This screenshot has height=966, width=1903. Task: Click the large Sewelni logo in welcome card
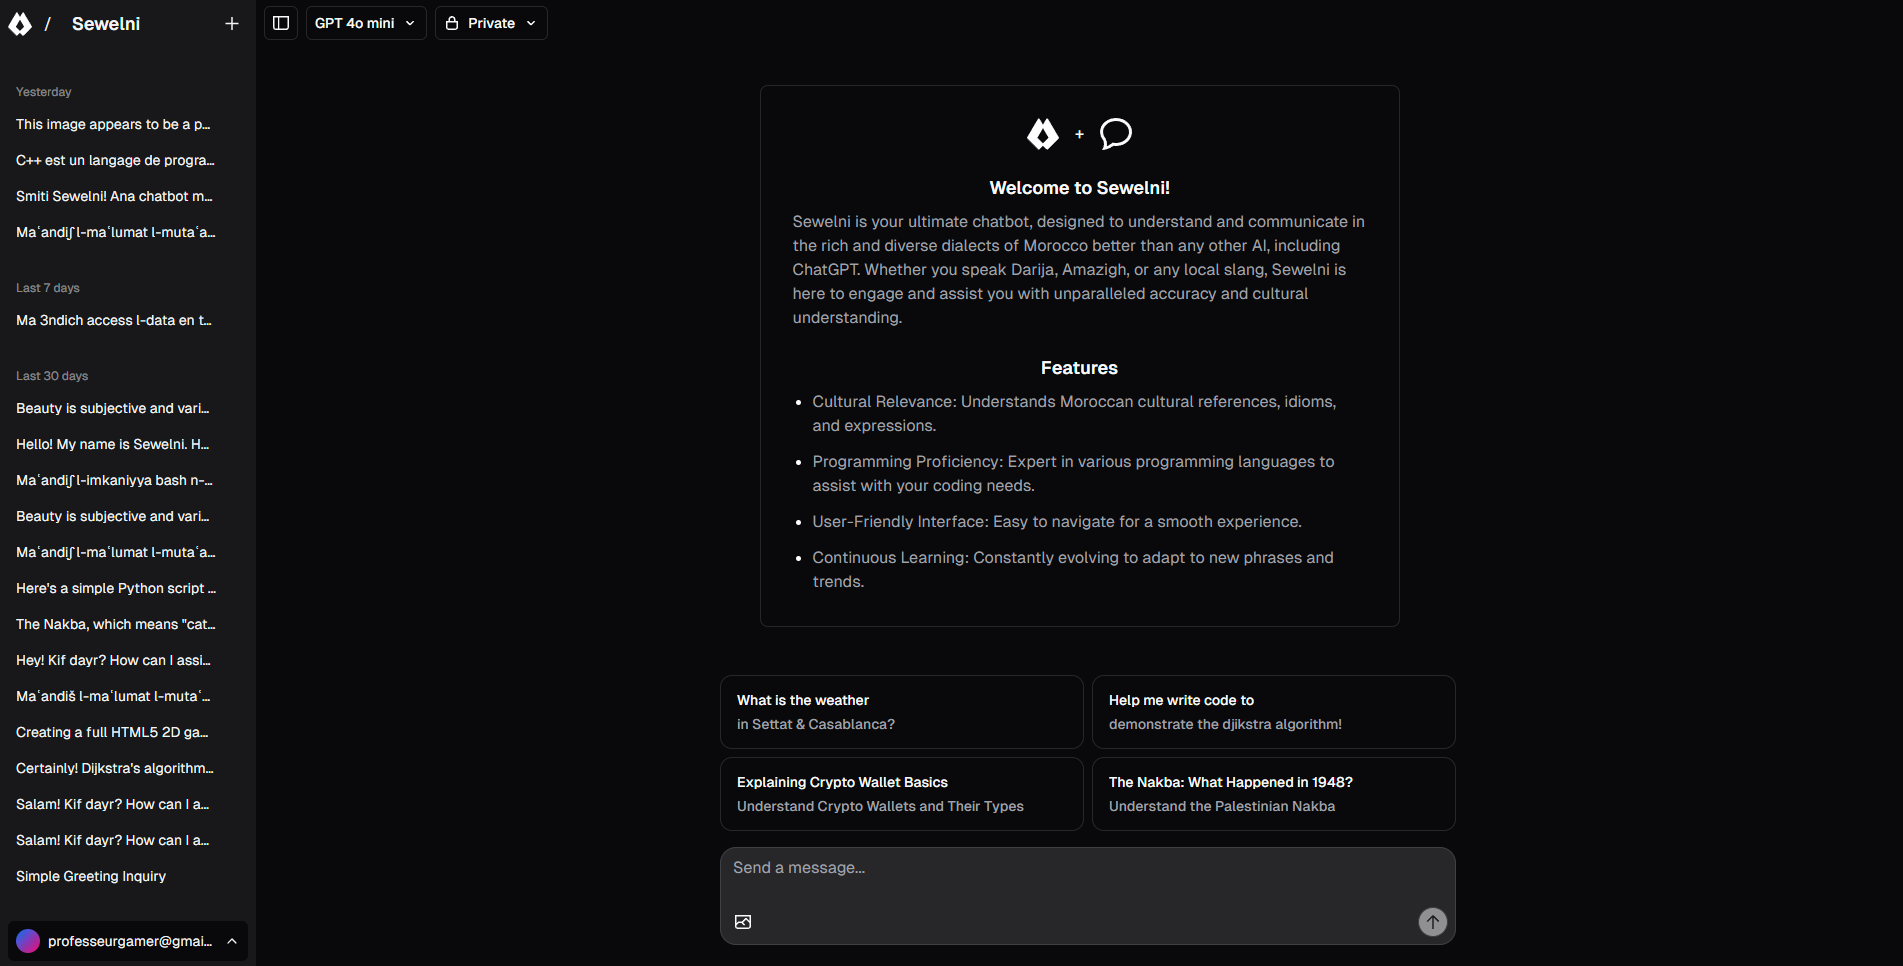coord(1043,134)
